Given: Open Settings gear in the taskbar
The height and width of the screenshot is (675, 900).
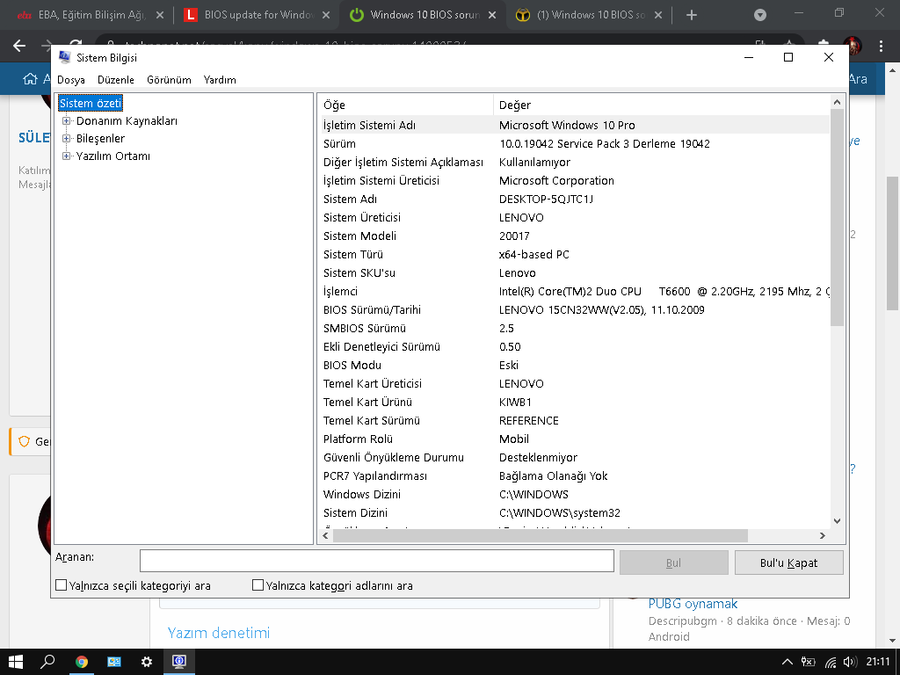Looking at the screenshot, I should coord(147,661).
